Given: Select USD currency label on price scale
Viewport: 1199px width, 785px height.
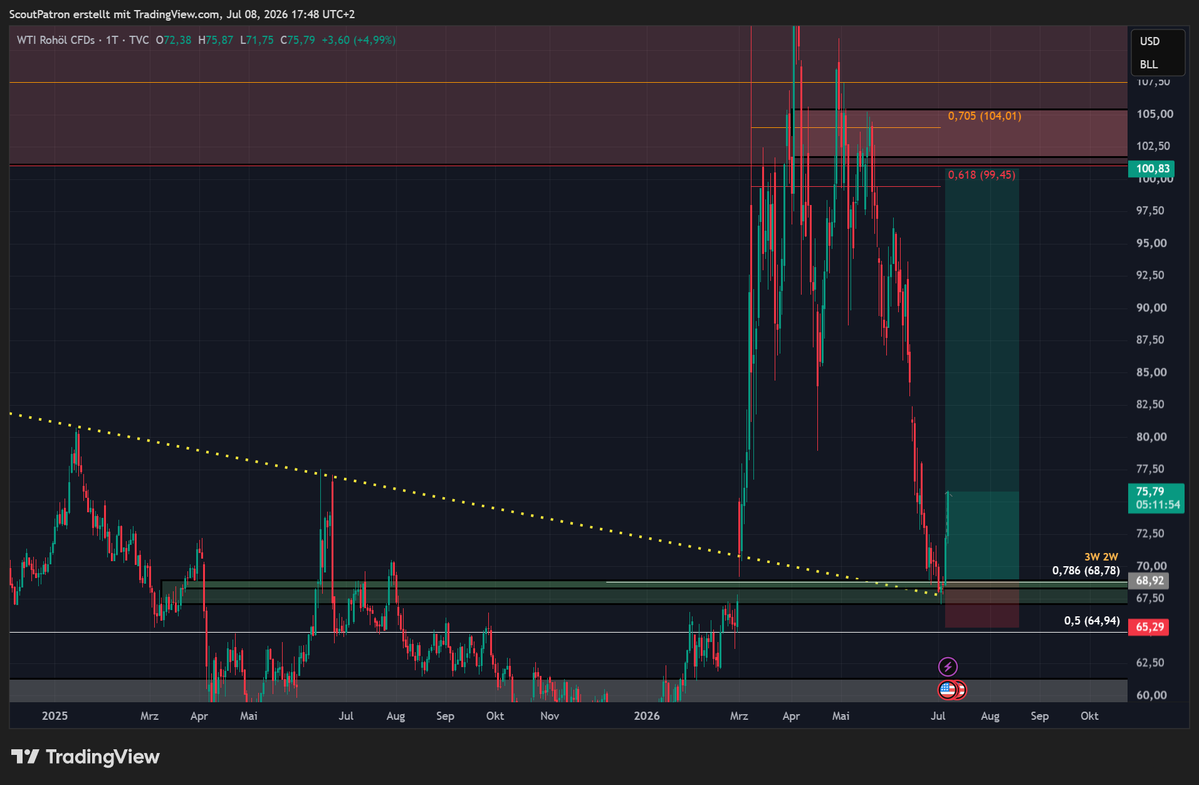Looking at the screenshot, I should click(1149, 41).
